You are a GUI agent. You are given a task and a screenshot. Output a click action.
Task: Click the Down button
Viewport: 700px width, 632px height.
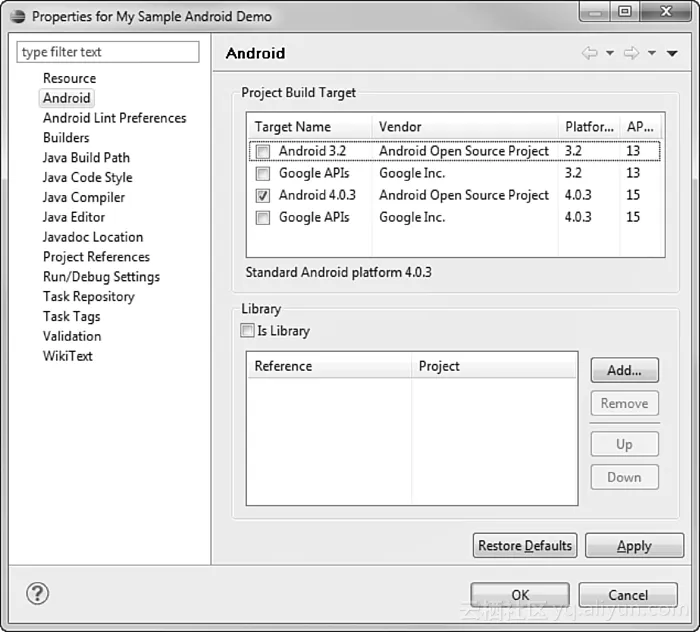[624, 477]
